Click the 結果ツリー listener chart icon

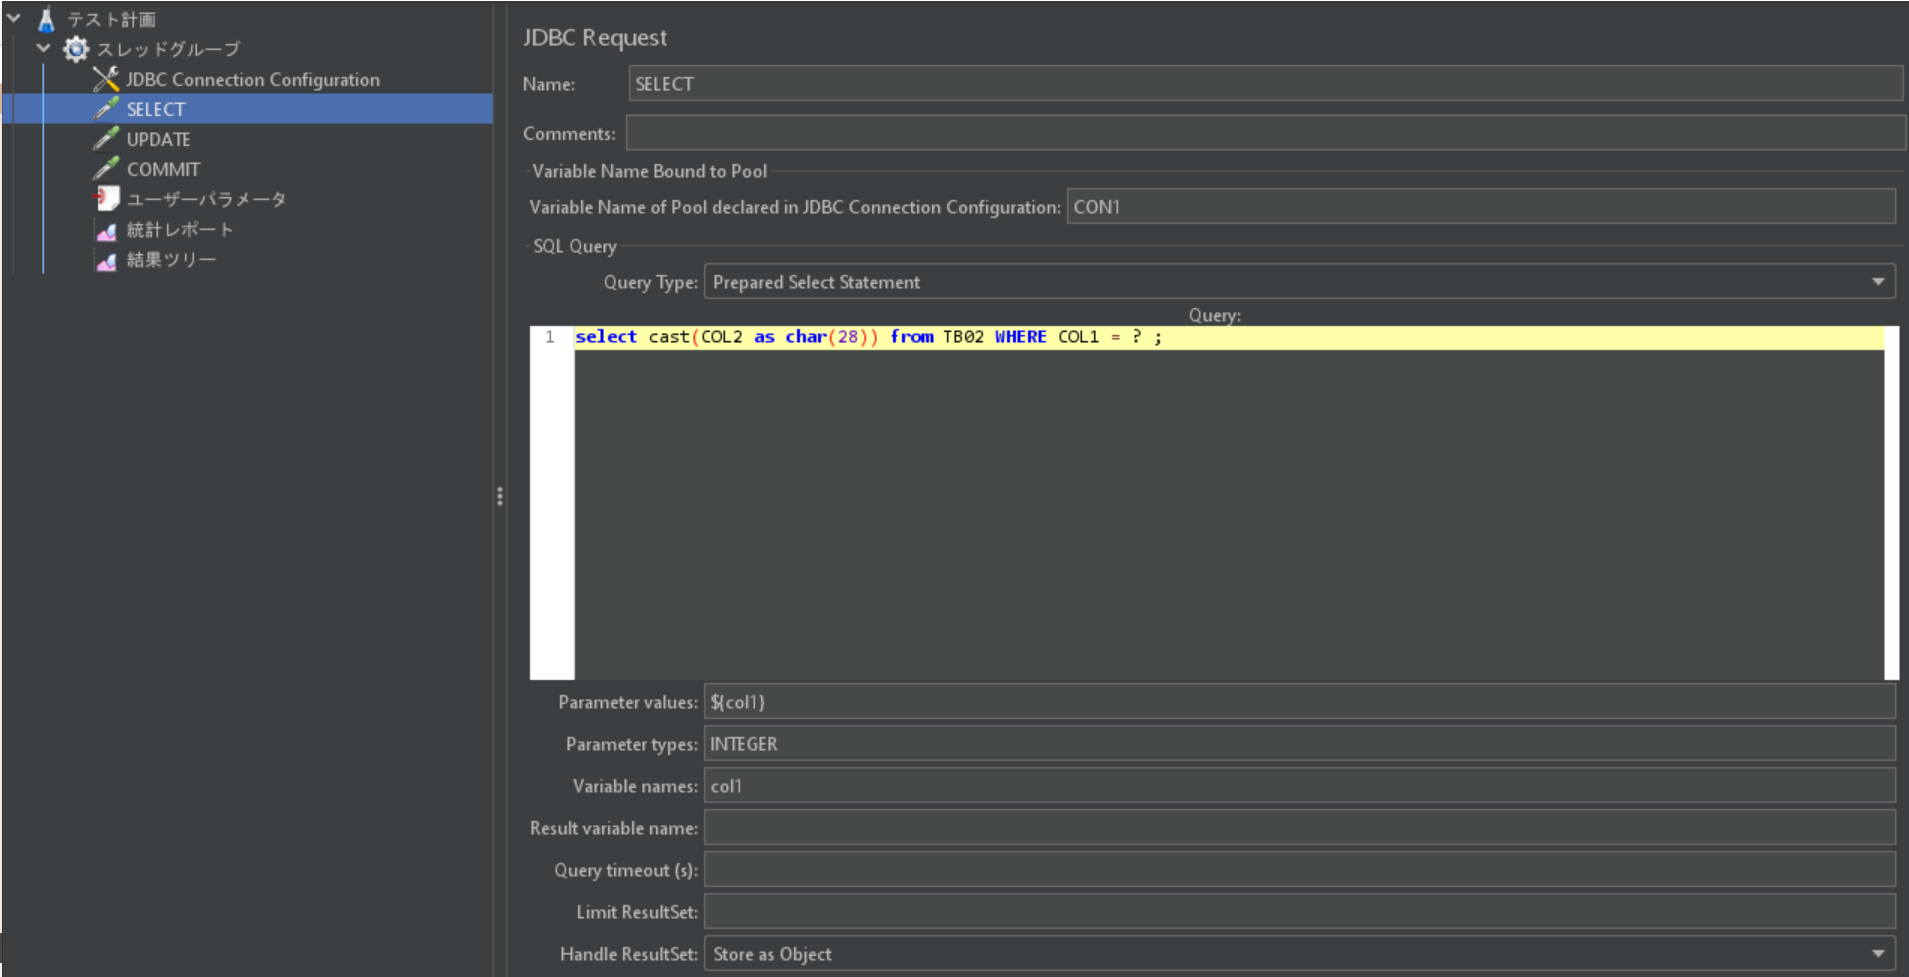106,260
